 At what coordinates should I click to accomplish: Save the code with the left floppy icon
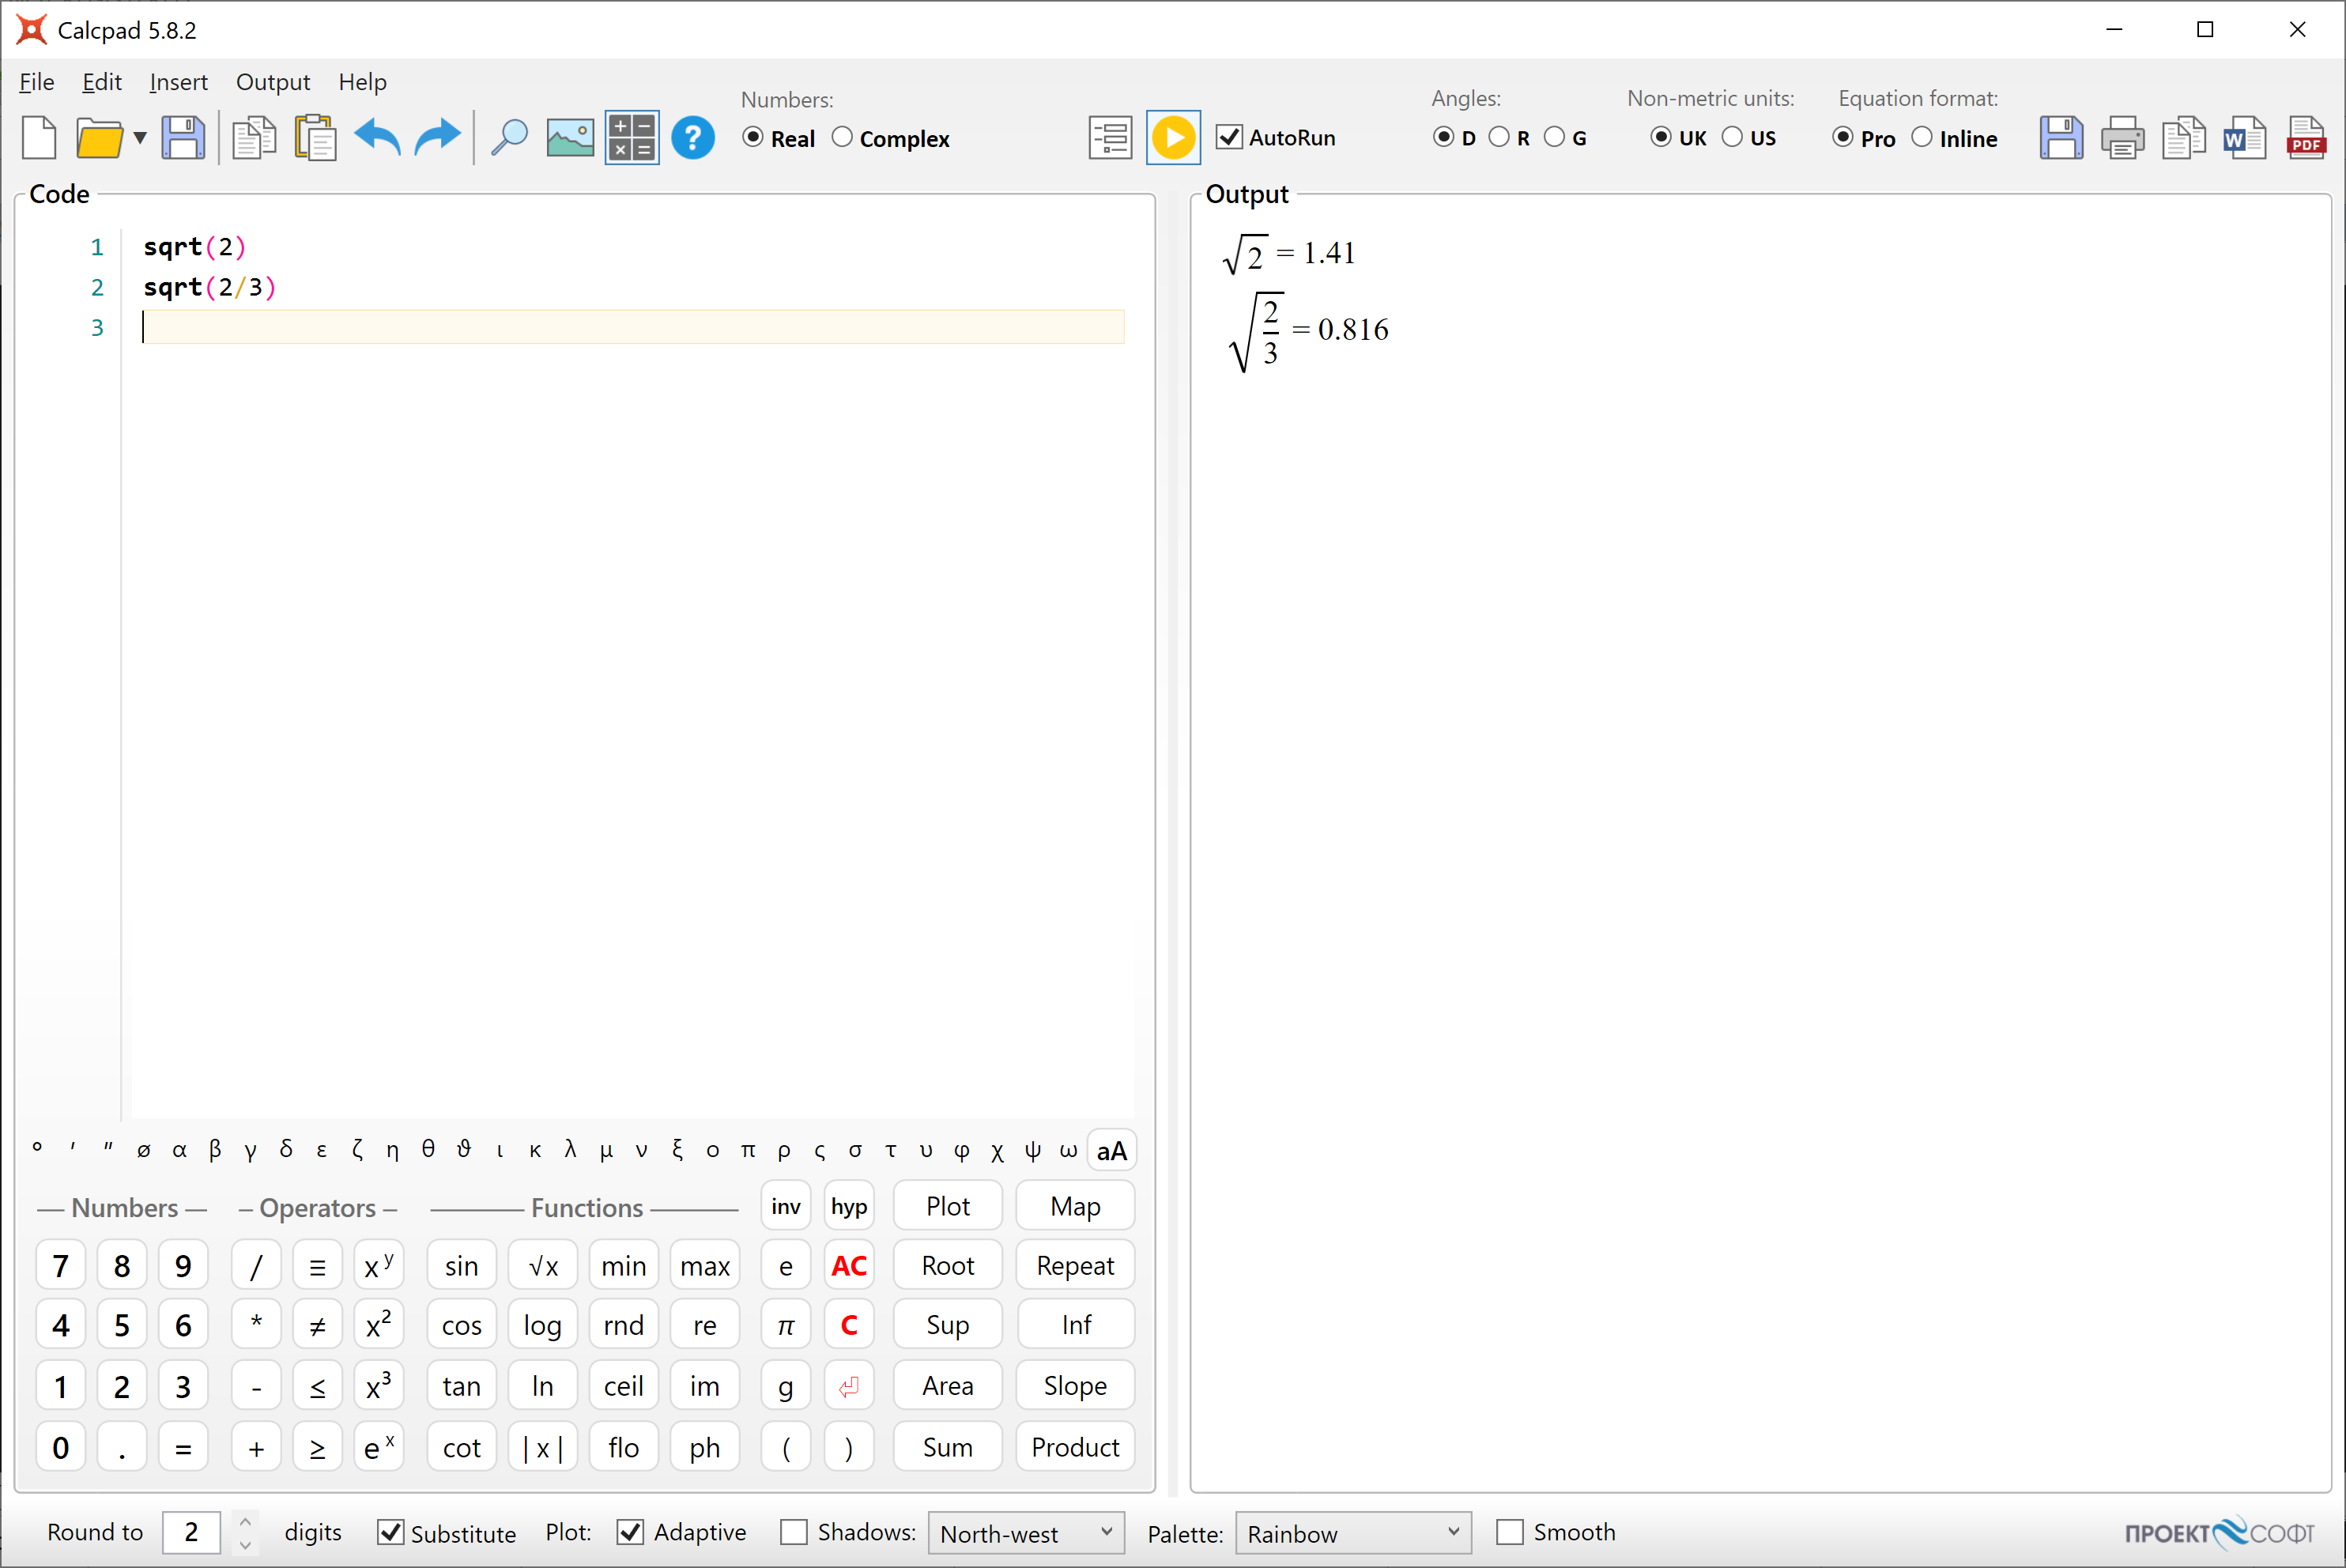tap(183, 138)
